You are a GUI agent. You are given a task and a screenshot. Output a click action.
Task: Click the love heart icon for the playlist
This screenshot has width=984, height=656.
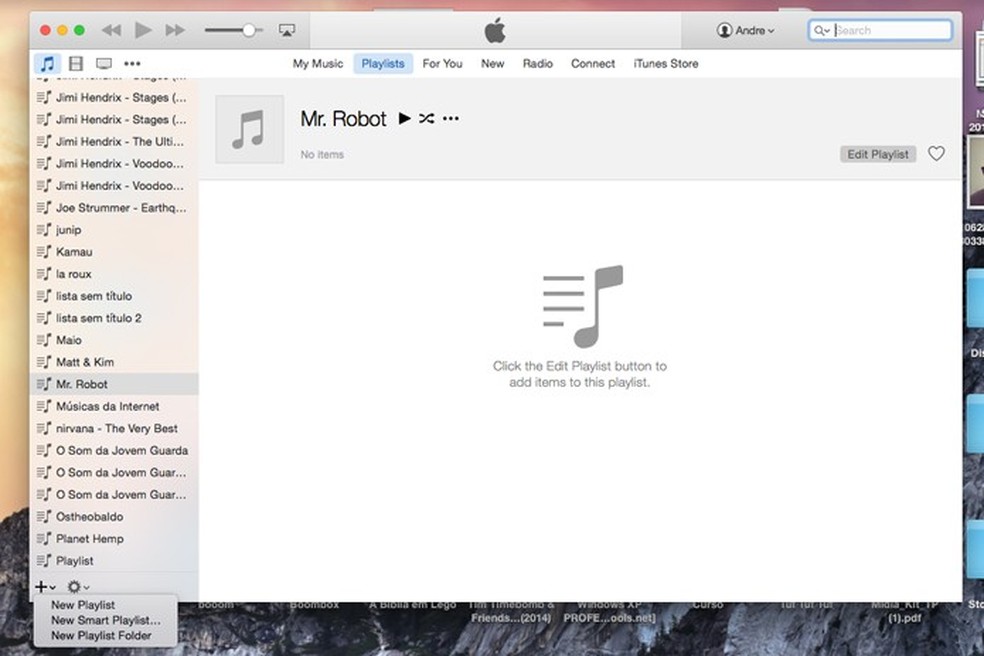click(x=936, y=154)
